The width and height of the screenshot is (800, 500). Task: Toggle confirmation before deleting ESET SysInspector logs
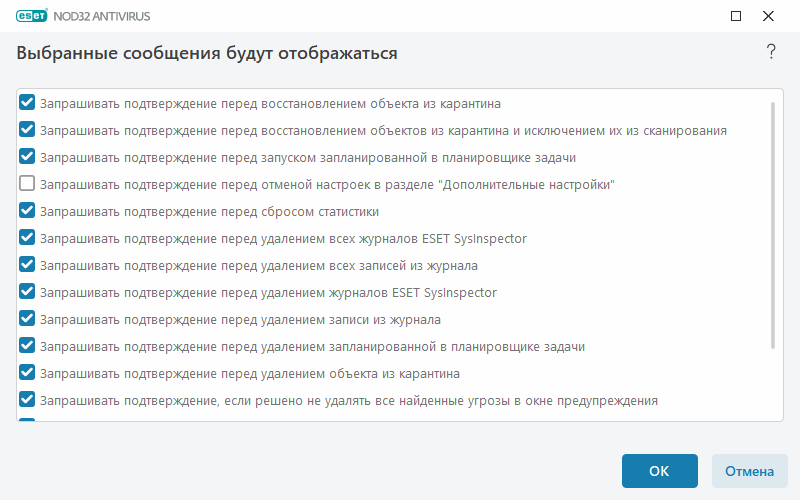coord(27,291)
